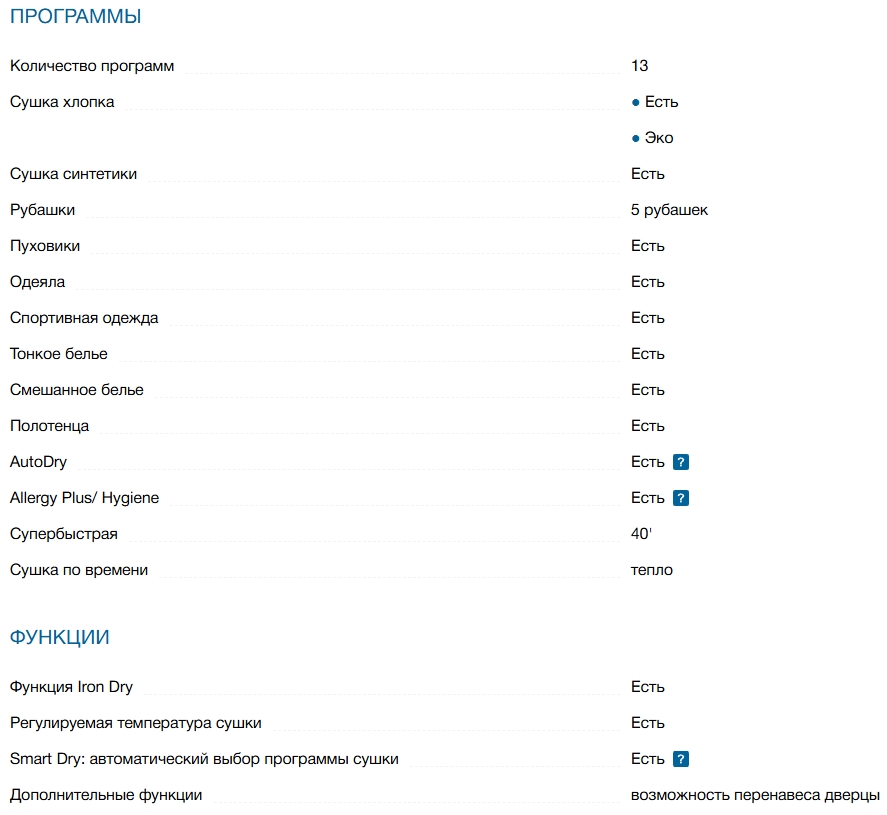Select the 'Спортивная одежда' label
Image resolution: width=887 pixels, height=815 pixels.
84,318
